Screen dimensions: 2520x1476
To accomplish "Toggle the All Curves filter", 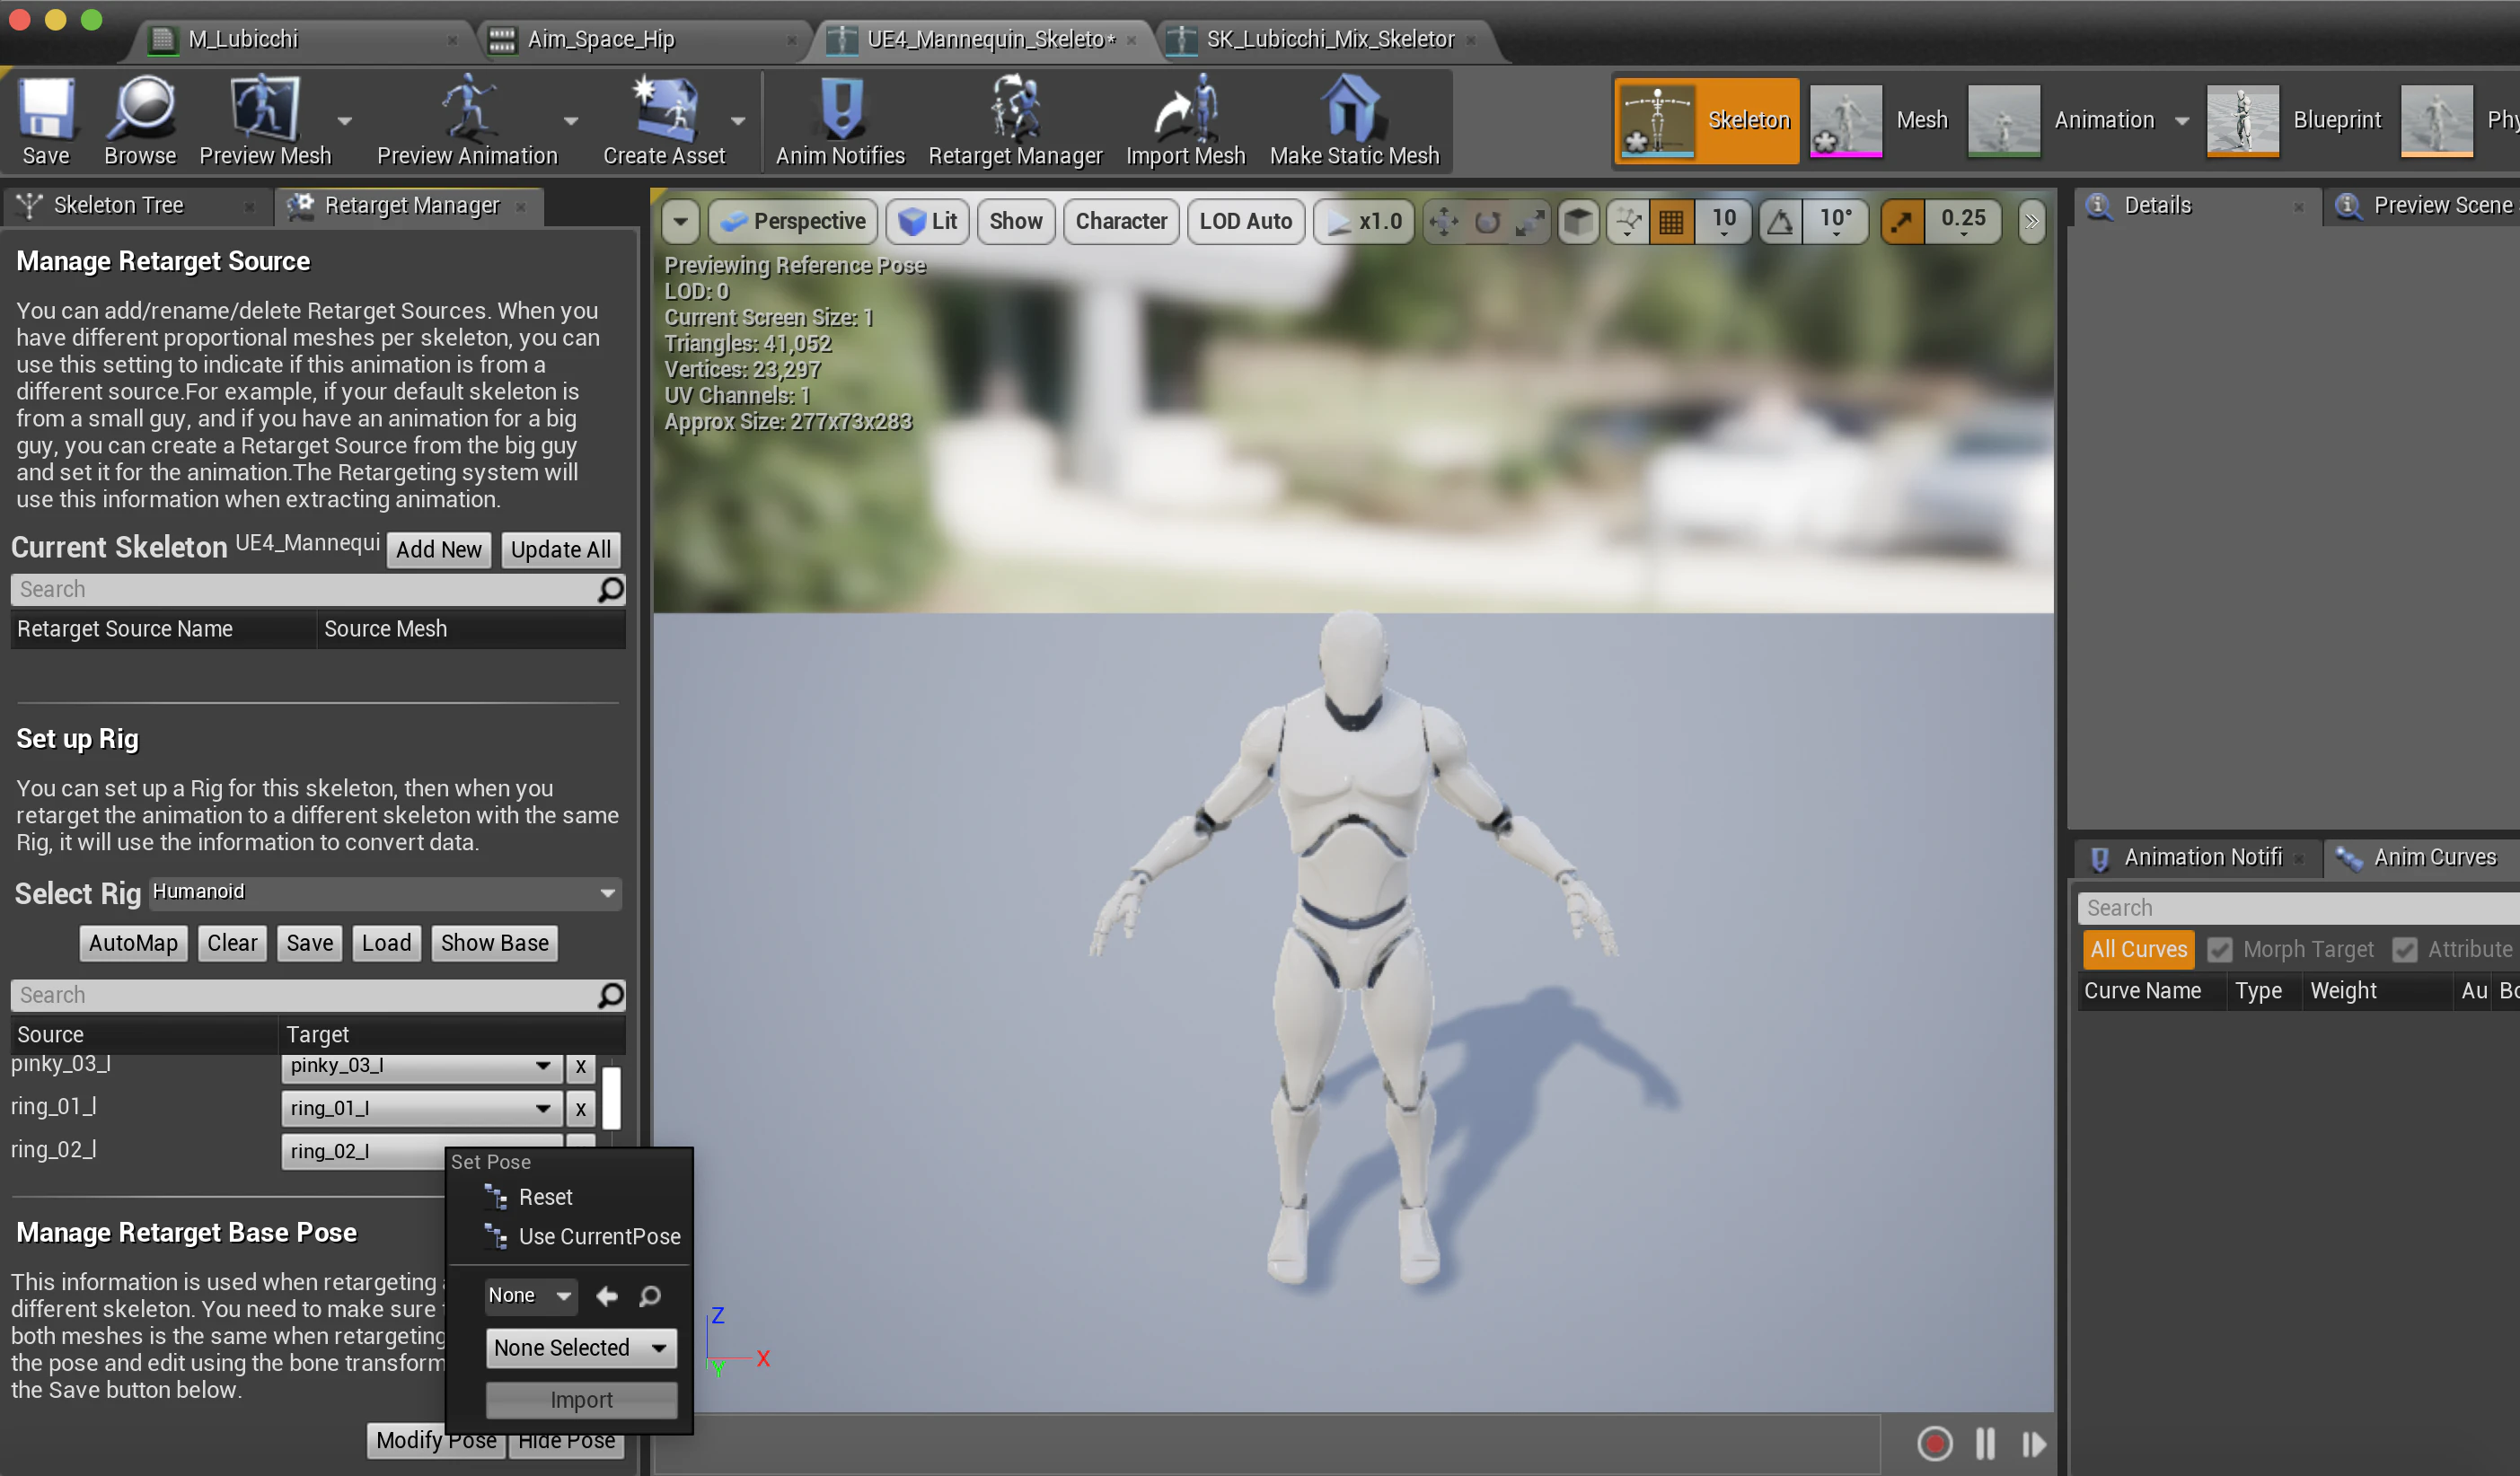I will pyautogui.click(x=2138, y=949).
